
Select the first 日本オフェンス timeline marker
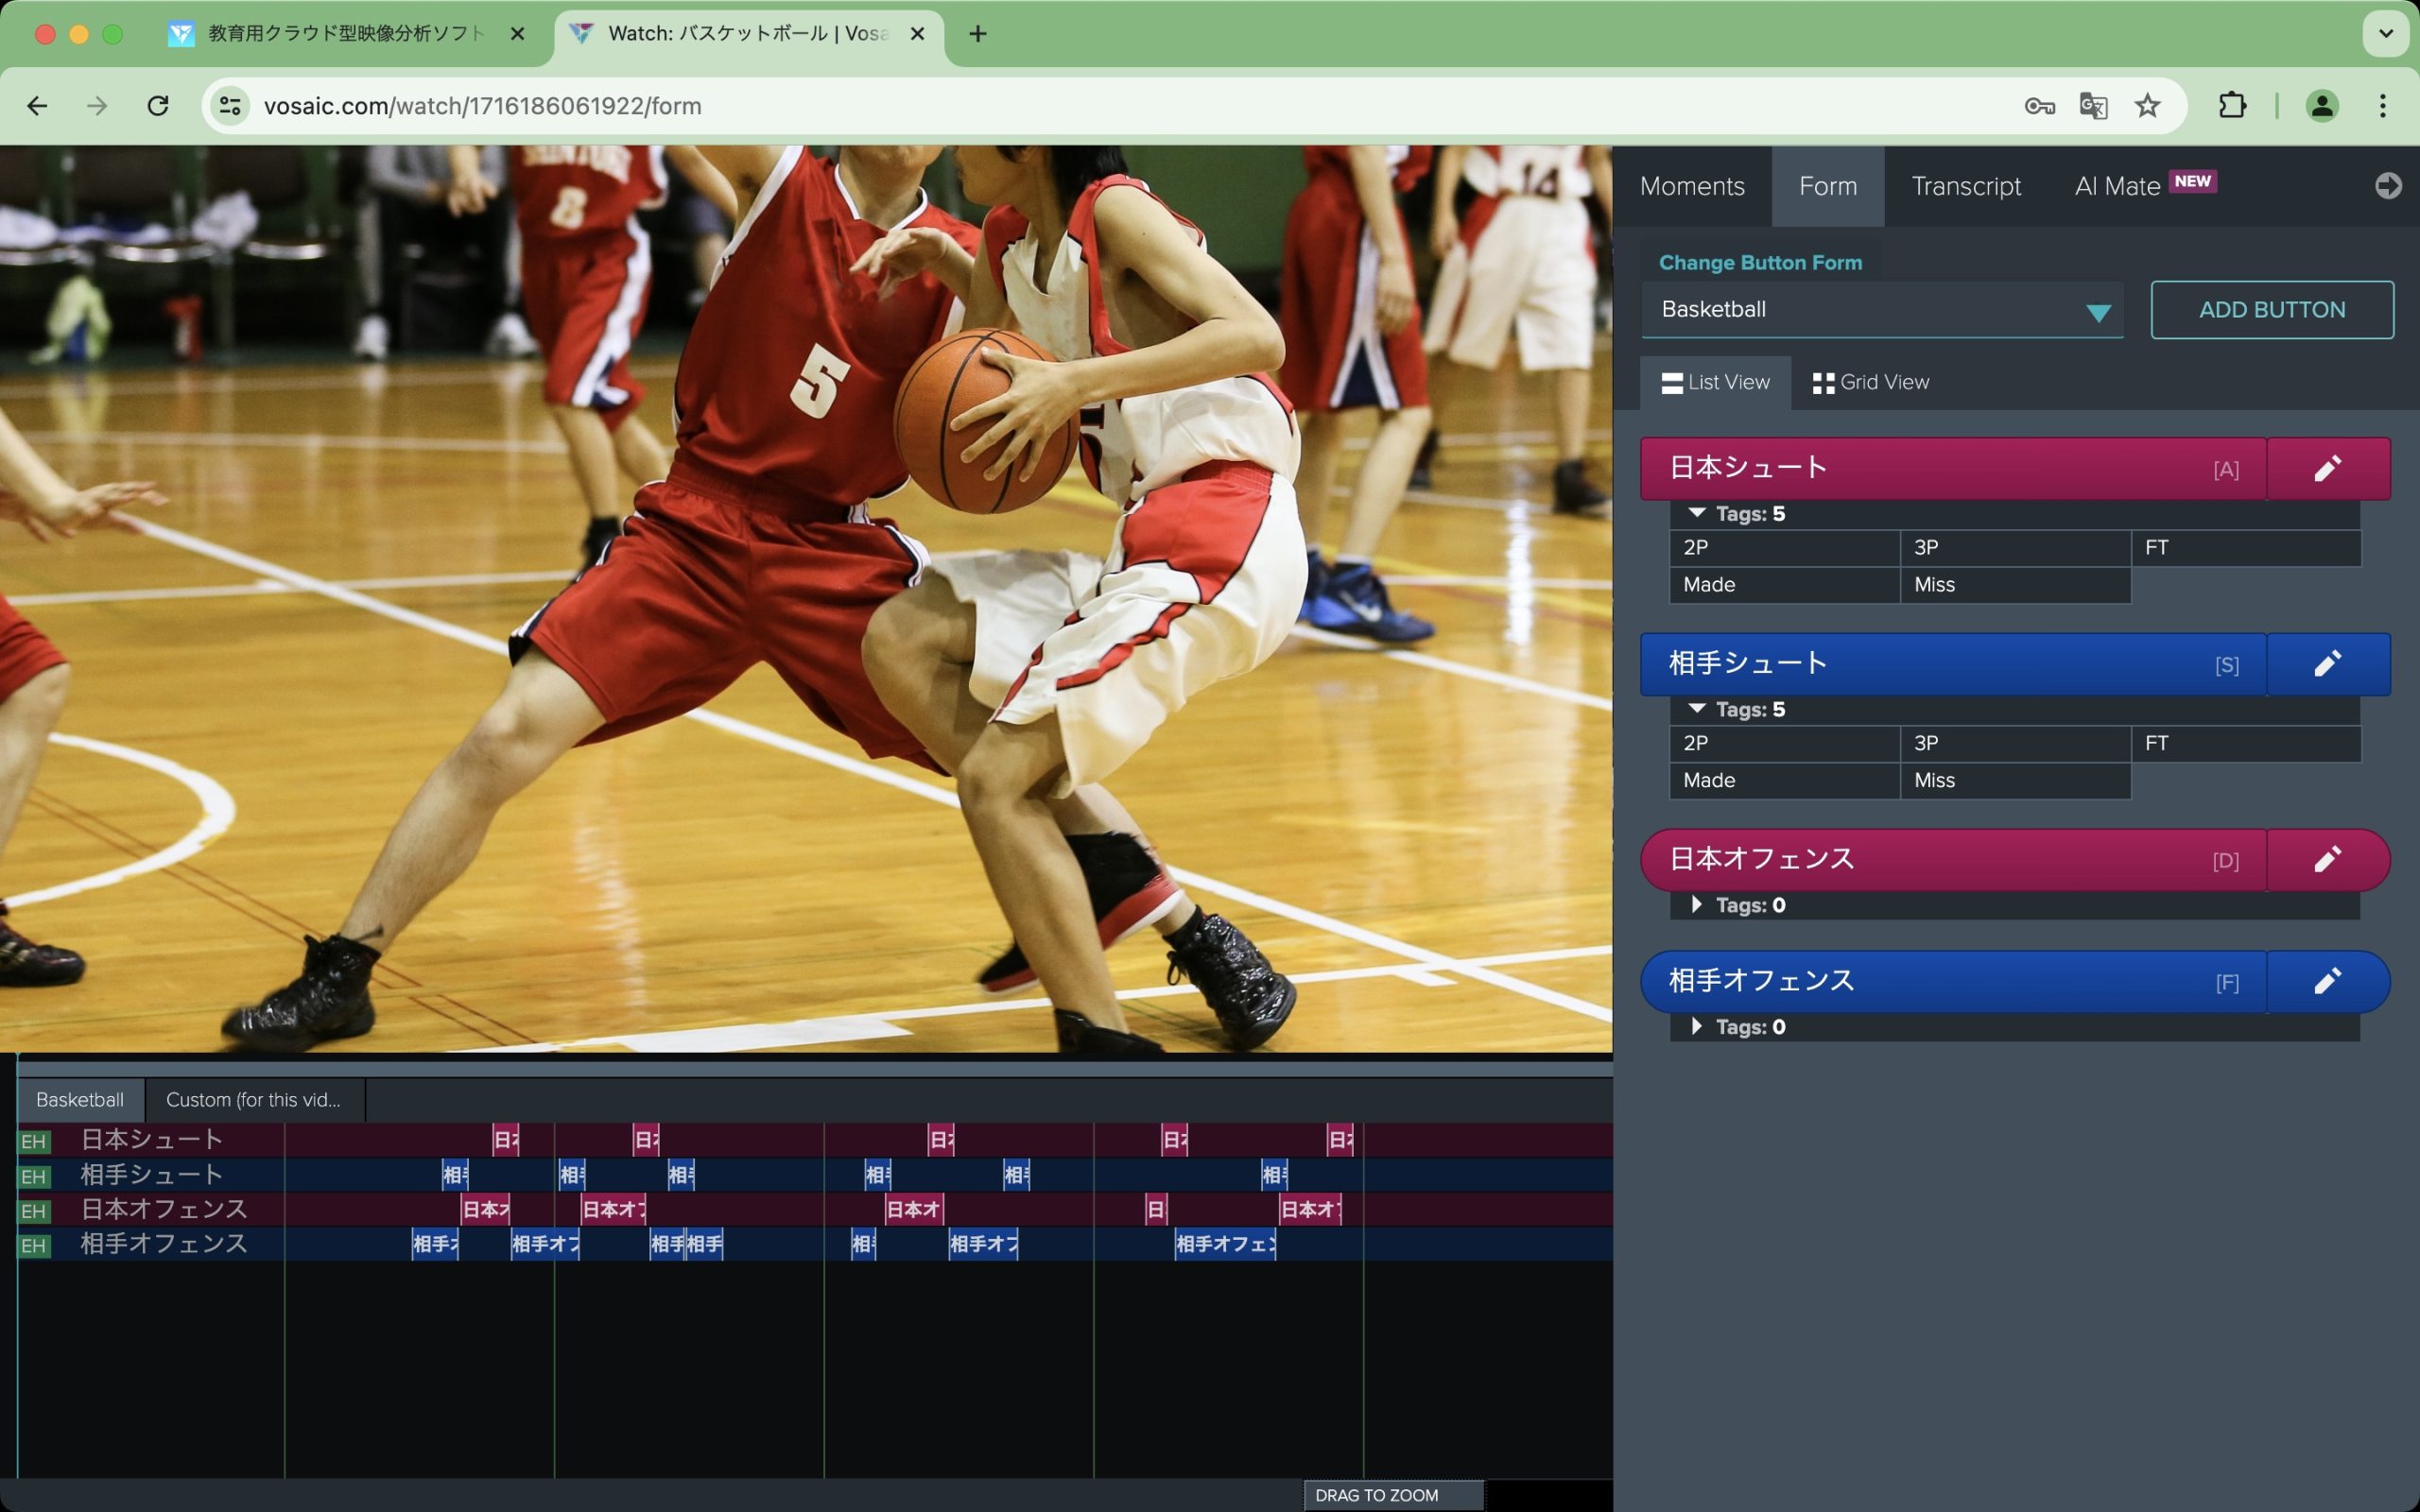(485, 1210)
